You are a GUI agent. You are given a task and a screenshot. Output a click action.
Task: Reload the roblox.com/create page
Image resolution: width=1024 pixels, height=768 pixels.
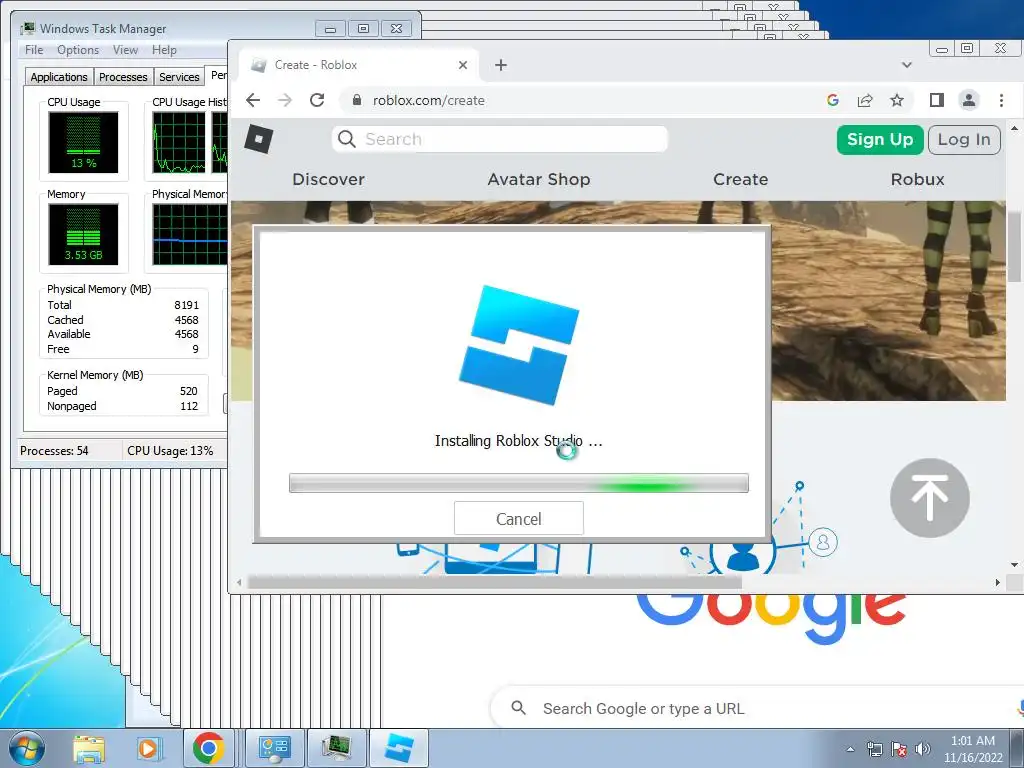317,100
